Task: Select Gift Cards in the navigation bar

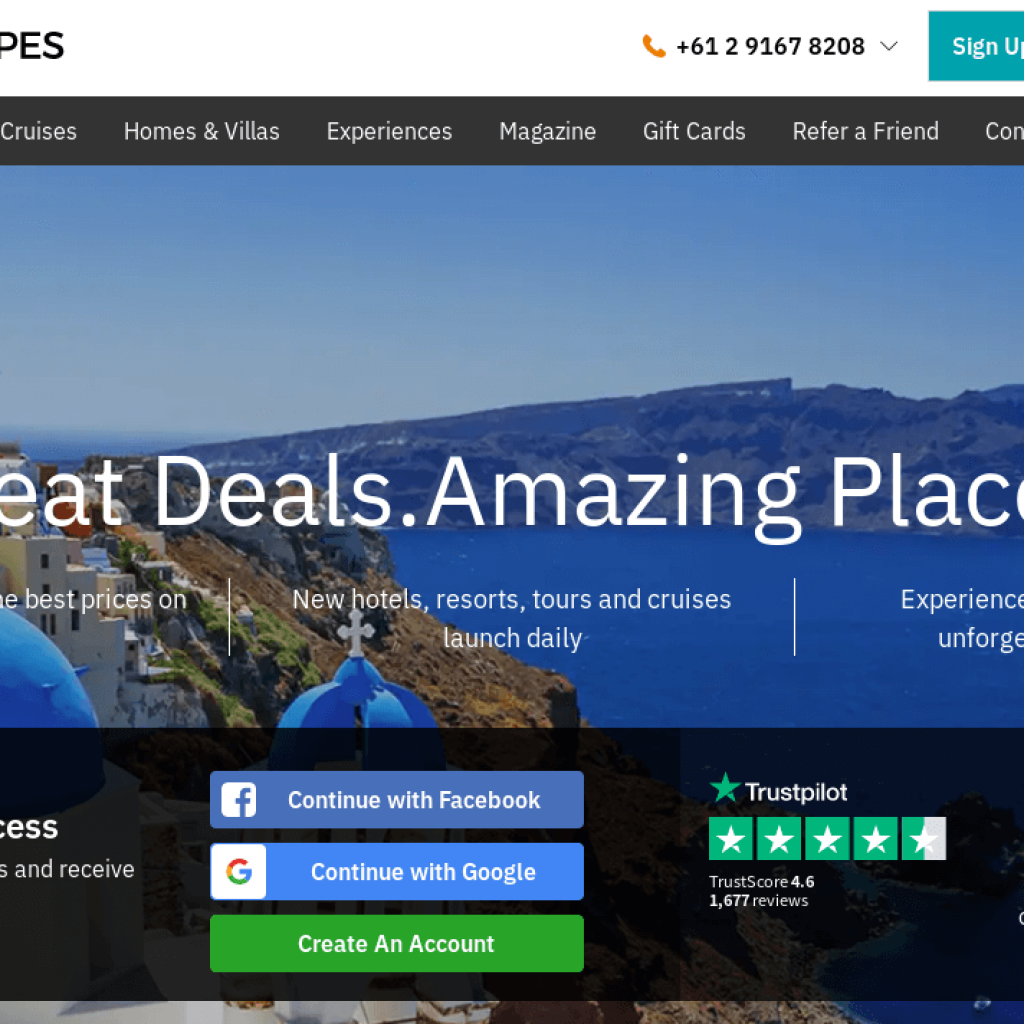Action: click(x=694, y=131)
